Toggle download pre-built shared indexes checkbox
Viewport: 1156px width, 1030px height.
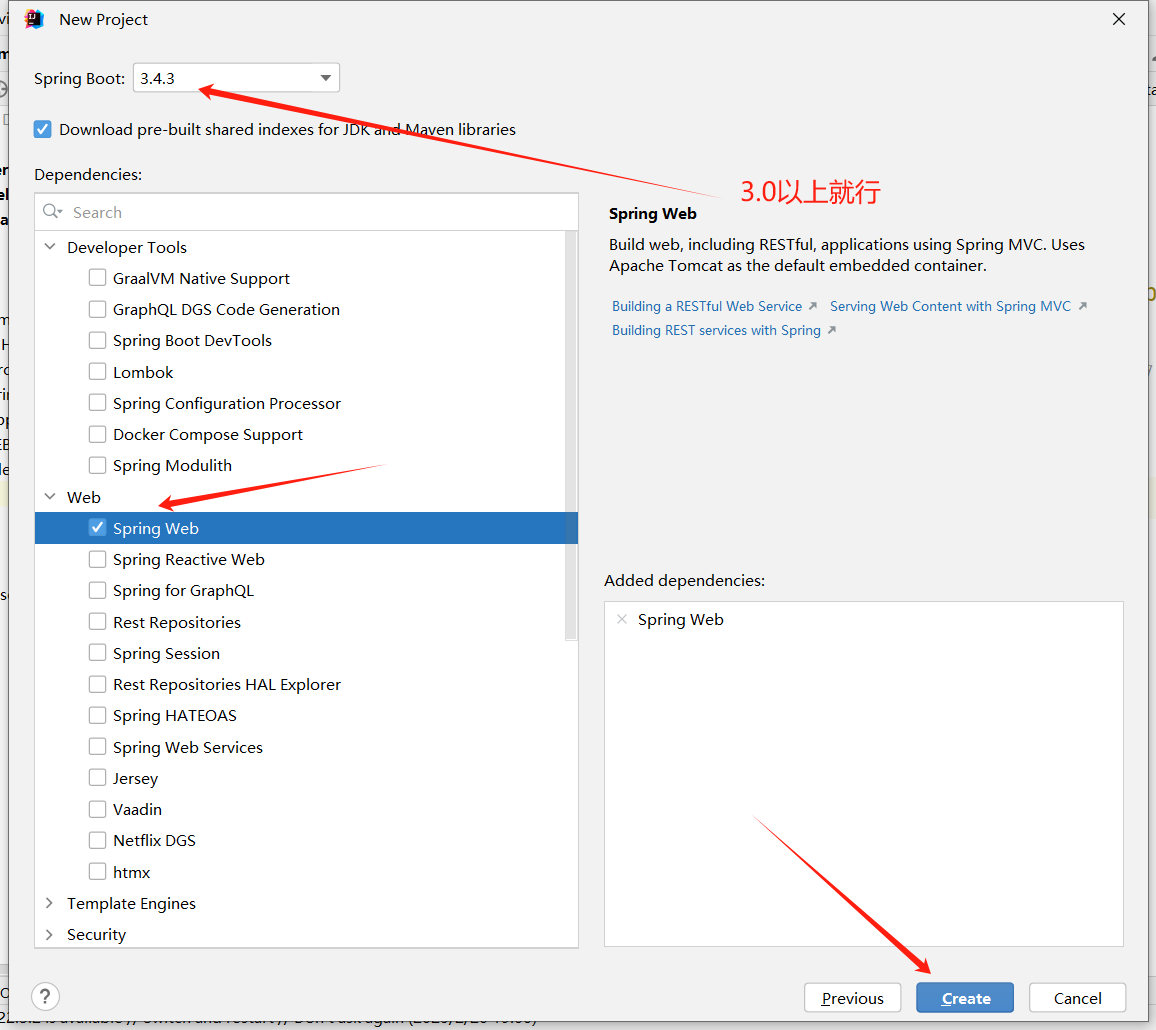tap(43, 130)
